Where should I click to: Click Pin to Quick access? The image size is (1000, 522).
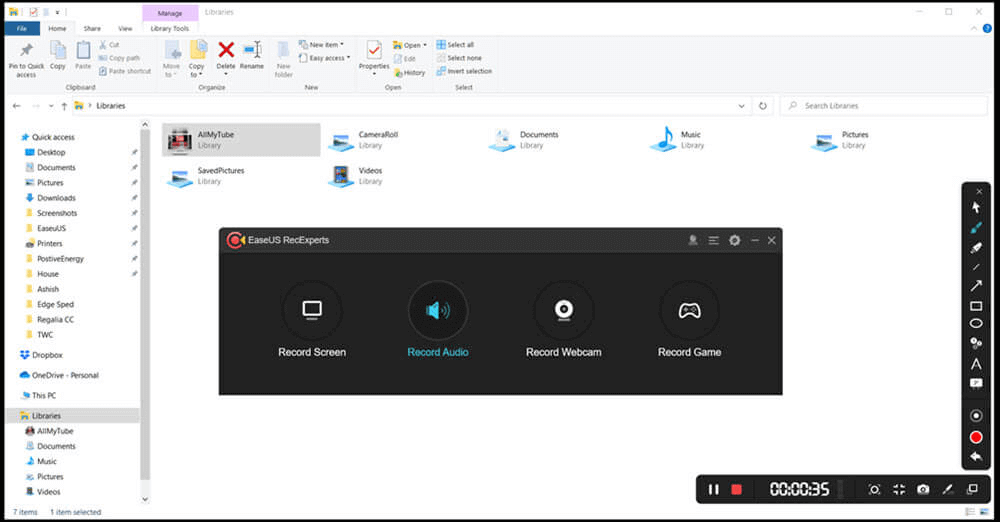(26, 59)
